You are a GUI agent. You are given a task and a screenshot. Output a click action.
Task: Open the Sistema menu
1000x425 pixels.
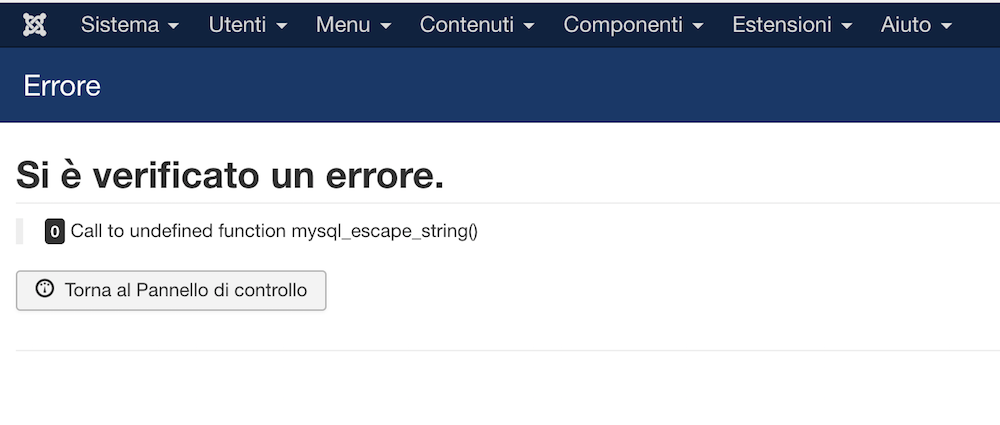click(x=129, y=25)
